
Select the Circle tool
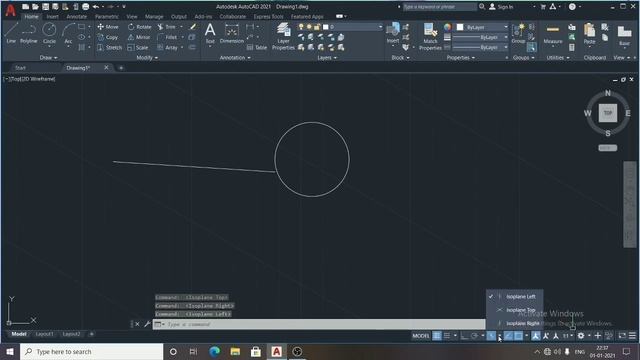coord(49,33)
